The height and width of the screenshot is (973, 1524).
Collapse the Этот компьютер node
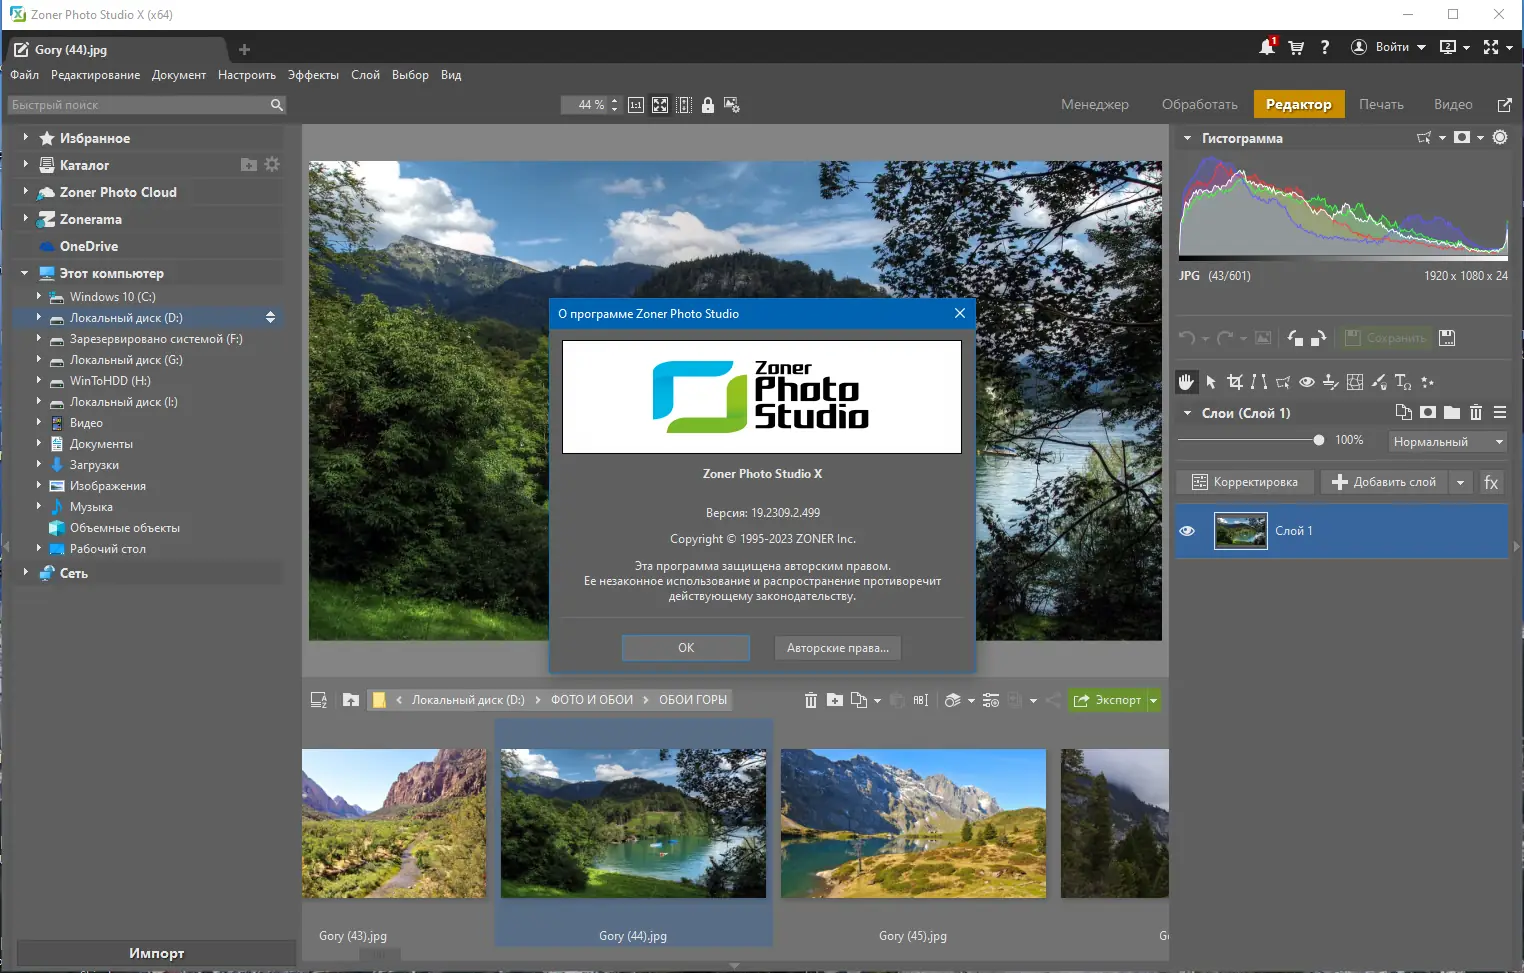(x=25, y=273)
